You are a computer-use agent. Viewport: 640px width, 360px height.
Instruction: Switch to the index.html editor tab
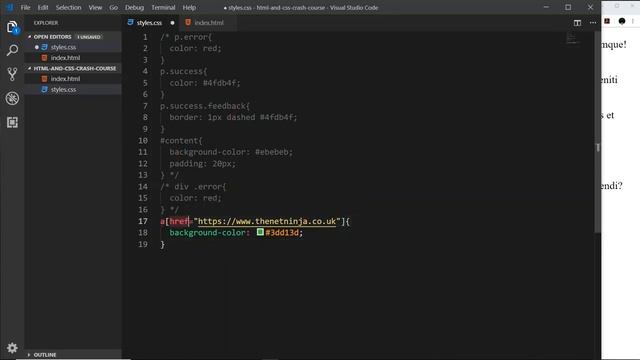point(209,23)
